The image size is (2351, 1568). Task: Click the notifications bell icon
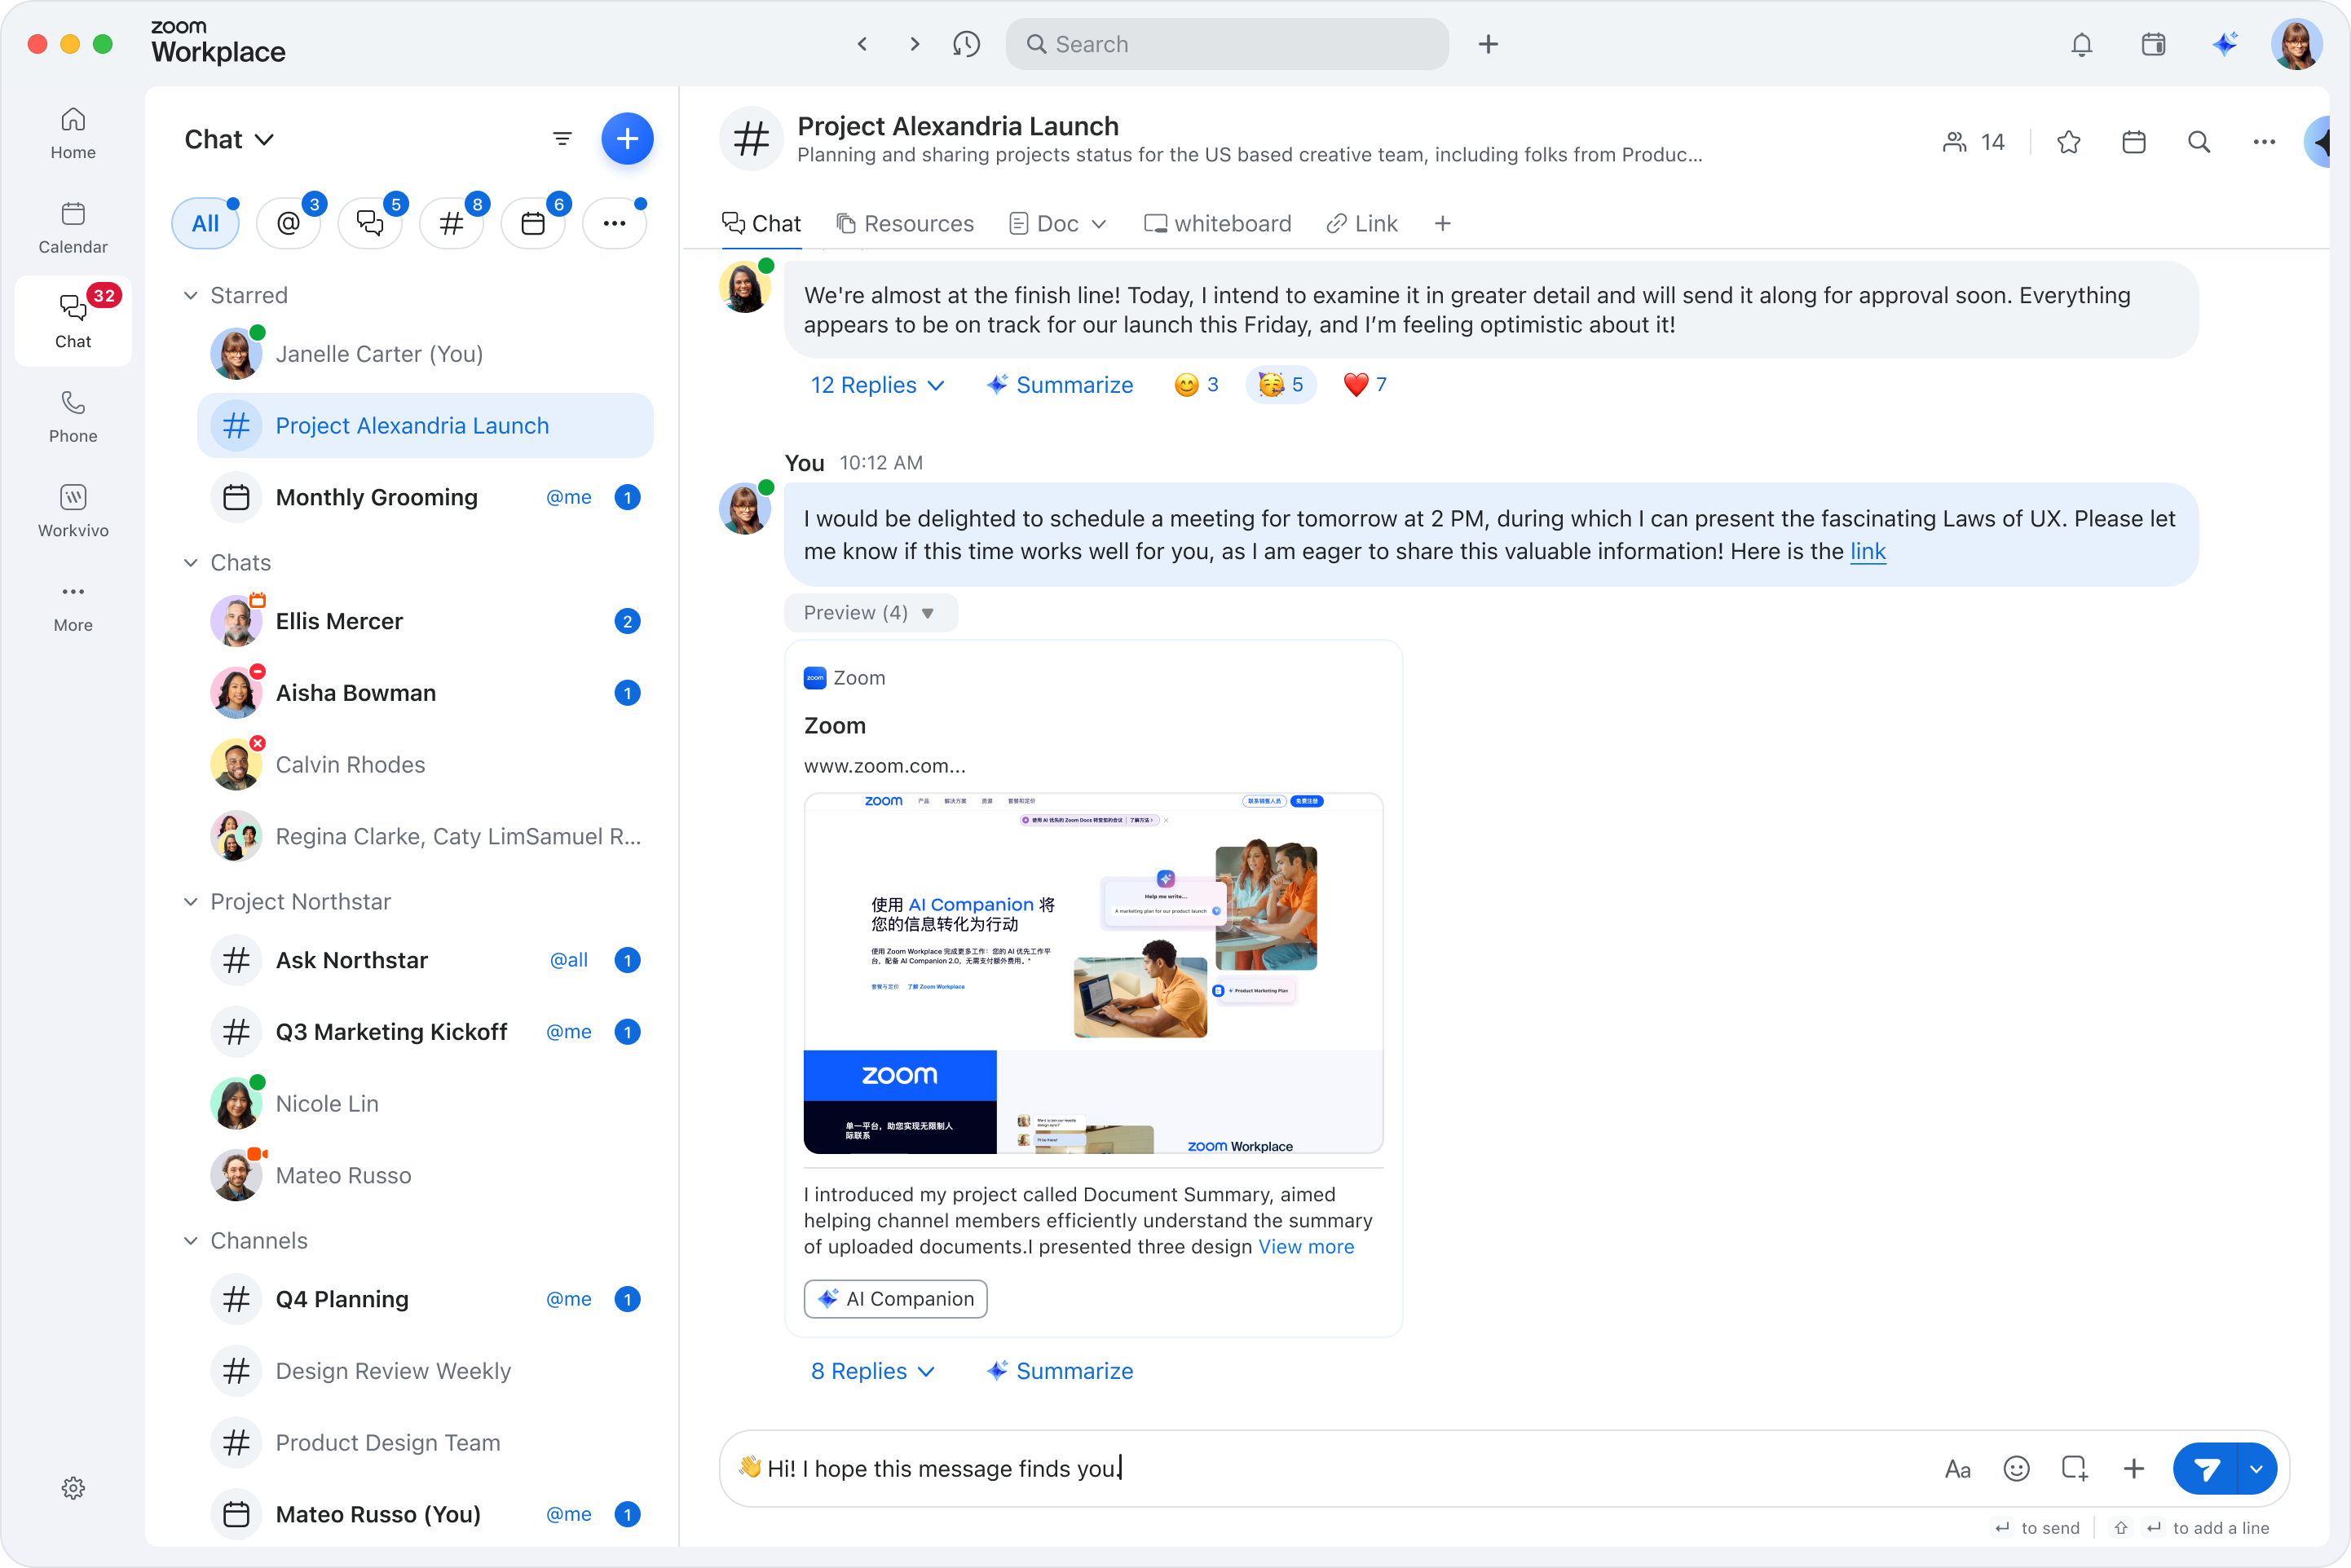click(x=2081, y=44)
